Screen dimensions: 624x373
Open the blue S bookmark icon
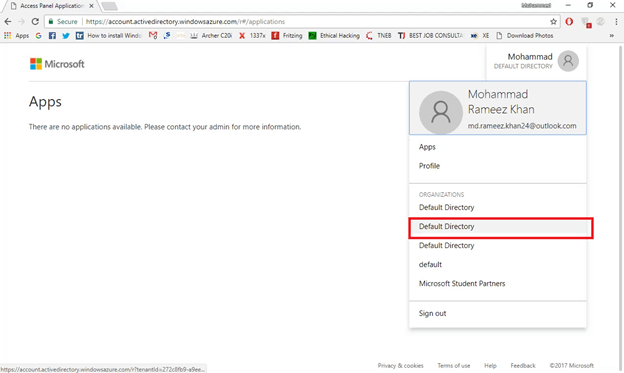point(167,35)
